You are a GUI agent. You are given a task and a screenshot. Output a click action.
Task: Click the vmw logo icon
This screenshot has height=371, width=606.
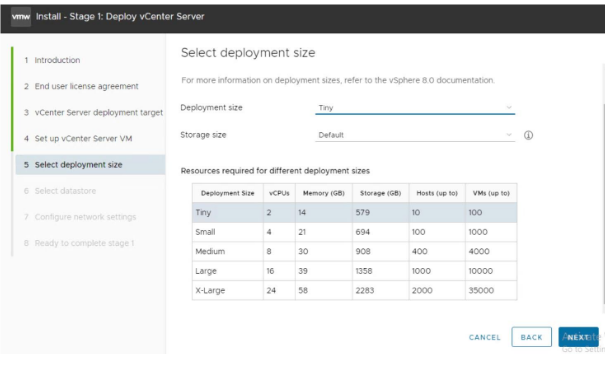tap(21, 17)
